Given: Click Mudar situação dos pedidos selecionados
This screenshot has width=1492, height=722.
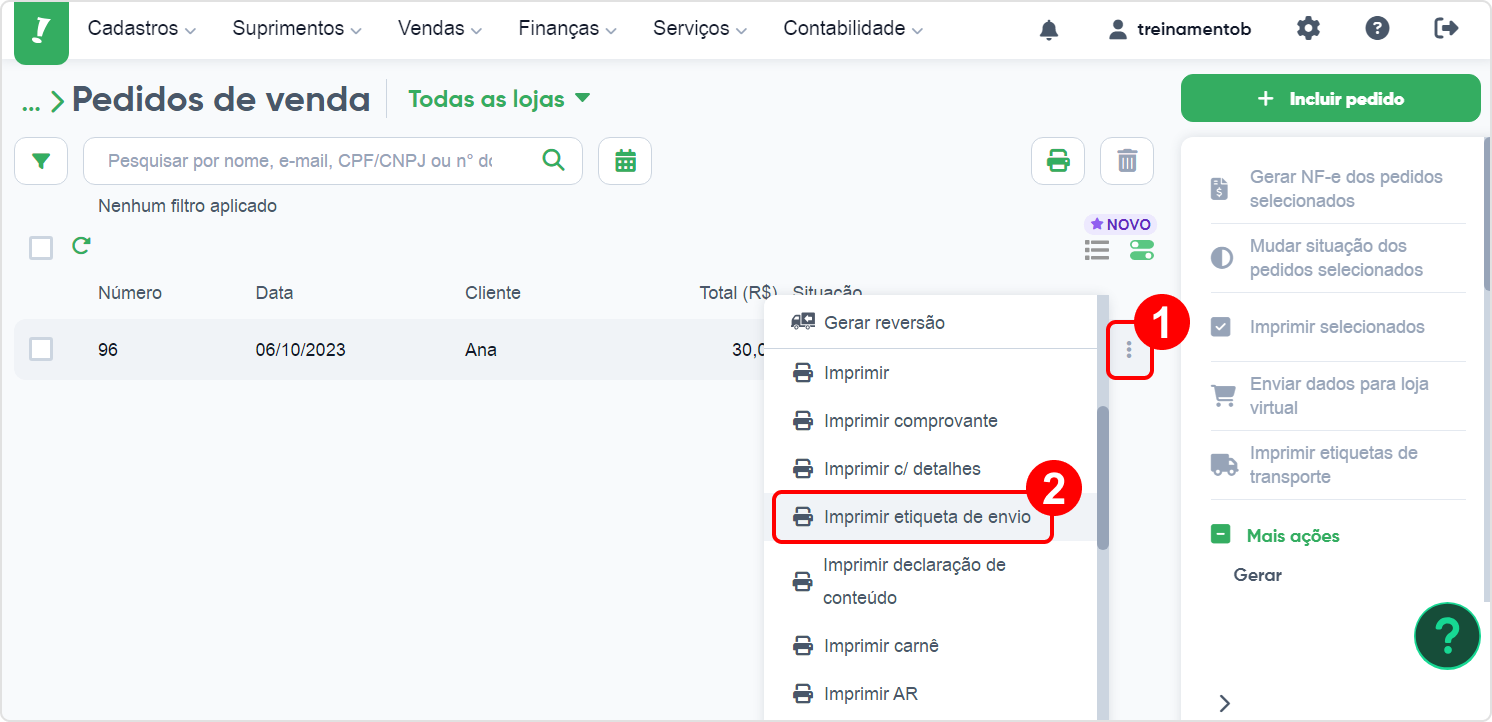Looking at the screenshot, I should tap(1338, 258).
